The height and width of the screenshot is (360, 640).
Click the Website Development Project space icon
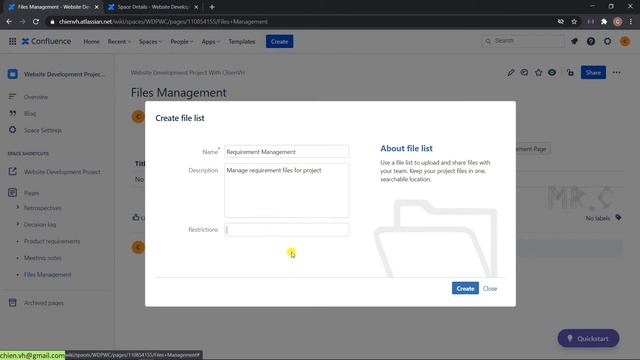point(13,74)
